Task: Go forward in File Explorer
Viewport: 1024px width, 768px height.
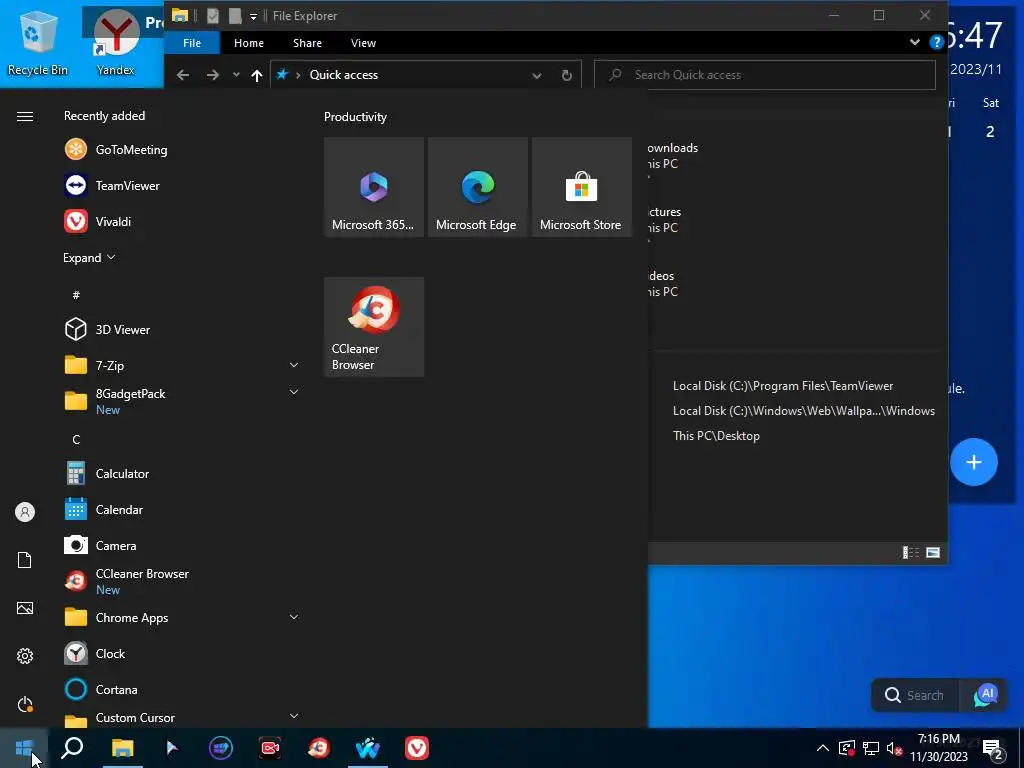Action: tap(213, 75)
